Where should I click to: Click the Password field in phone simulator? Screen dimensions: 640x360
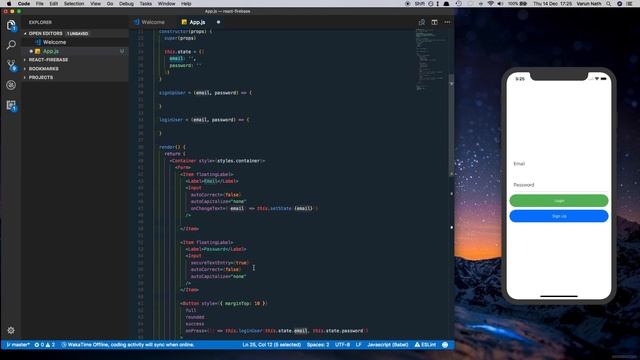(559, 184)
